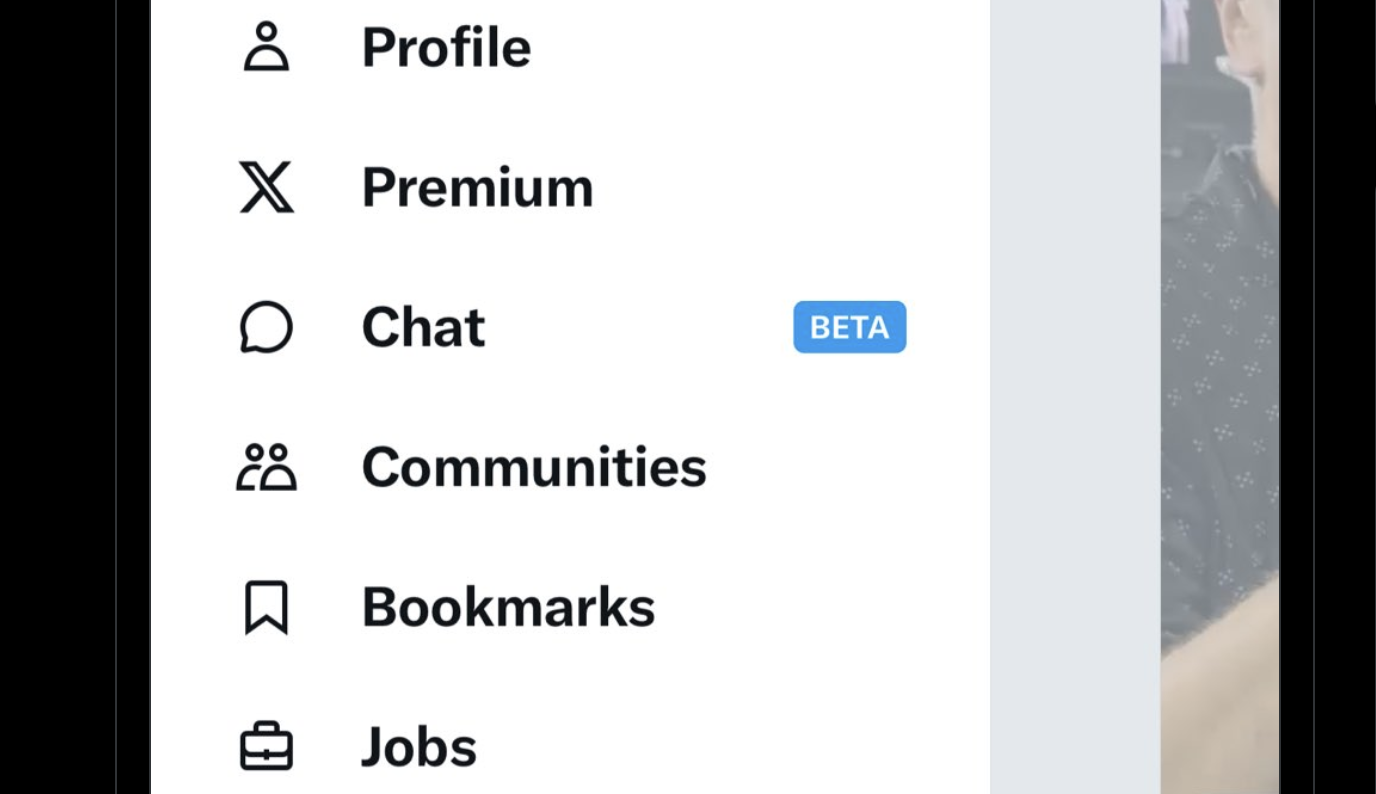Tap the dimmed photo of patterned shirt
Image resolution: width=1376 pixels, height=794 pixels.
(1220, 397)
